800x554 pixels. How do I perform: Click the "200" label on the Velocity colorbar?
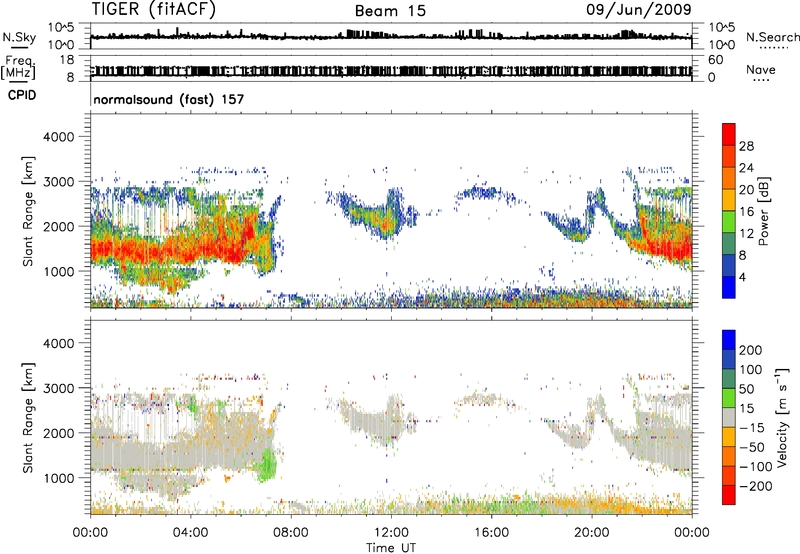click(x=751, y=350)
